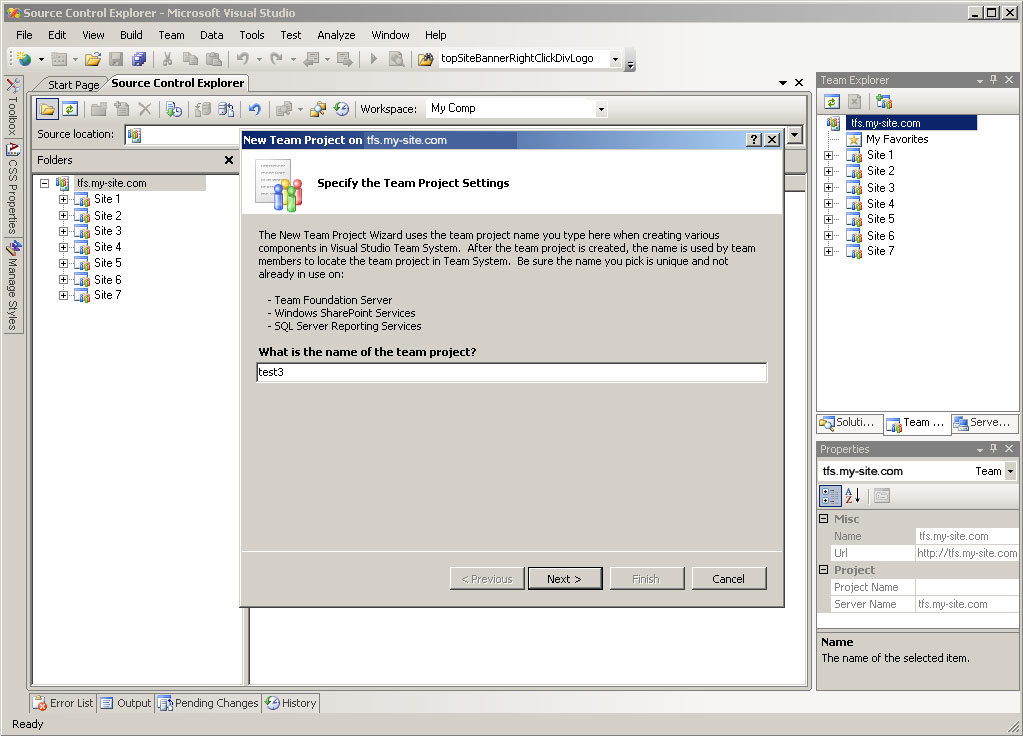
Task: Expand Site 4 in the Folders tree
Action: (x=63, y=247)
